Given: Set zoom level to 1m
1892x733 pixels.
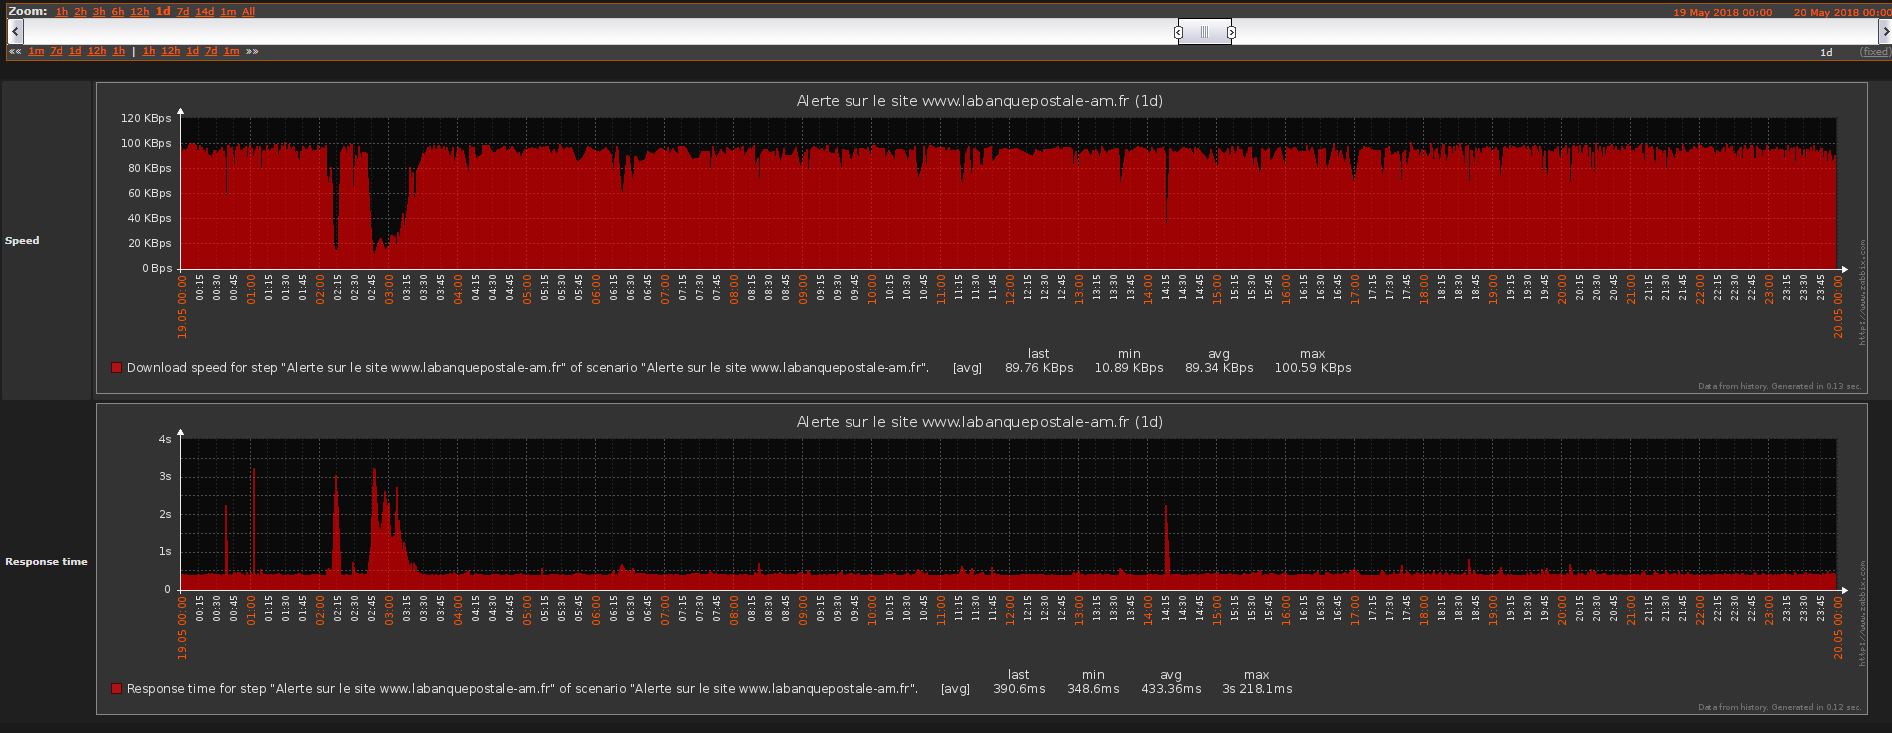Looking at the screenshot, I should click(x=228, y=12).
